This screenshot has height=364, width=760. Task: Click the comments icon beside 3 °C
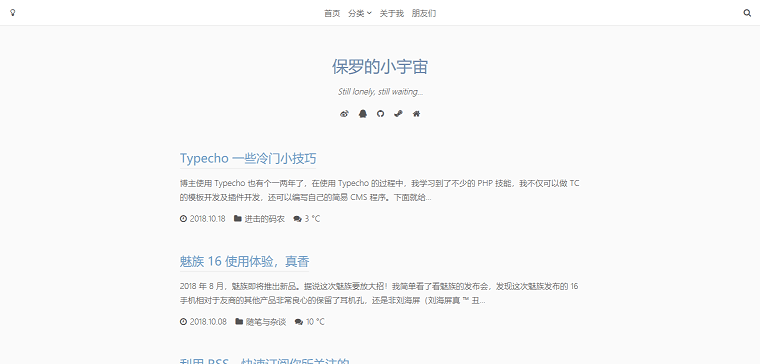[298, 219]
